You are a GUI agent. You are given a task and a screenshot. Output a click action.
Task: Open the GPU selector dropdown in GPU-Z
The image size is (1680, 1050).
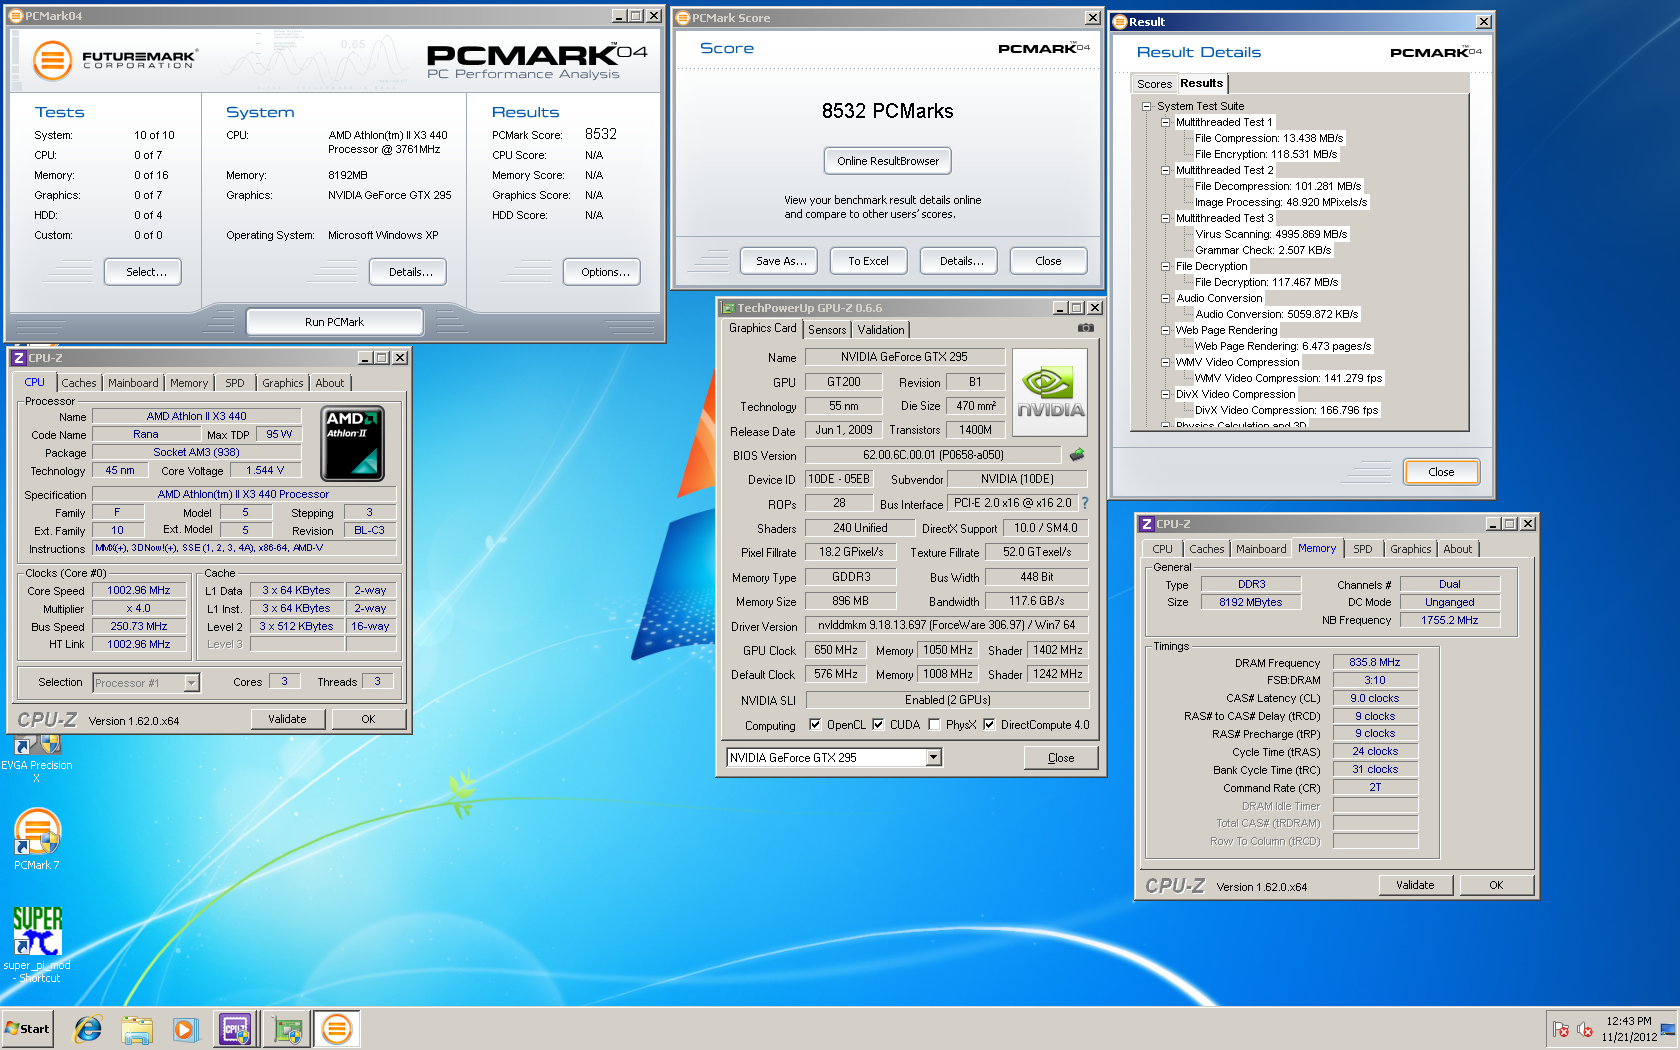pos(933,758)
